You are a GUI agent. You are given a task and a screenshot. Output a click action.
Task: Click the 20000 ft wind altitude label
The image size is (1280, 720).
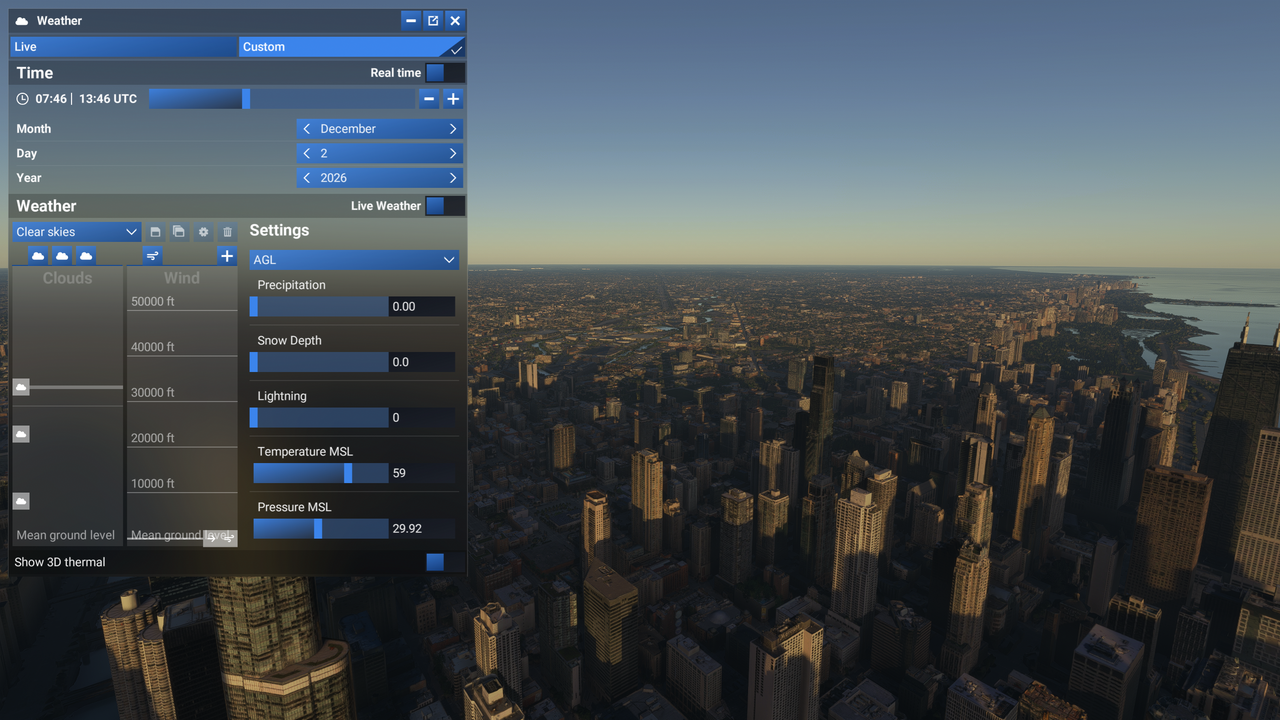(153, 438)
